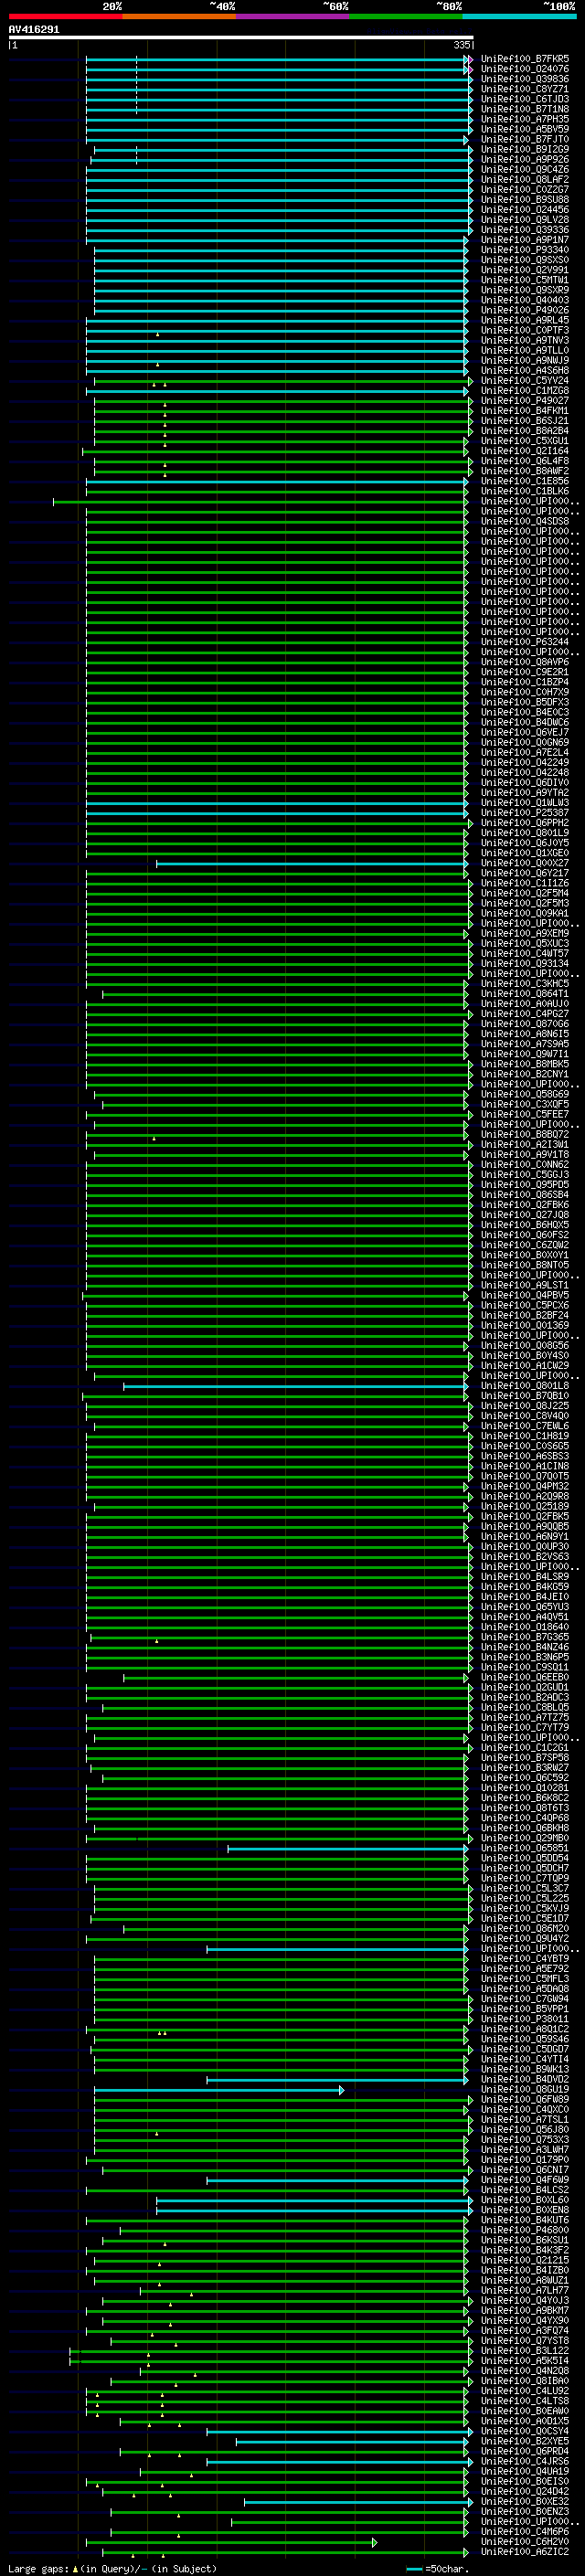585x2576 pixels.
Task: Click label UniRef100_A7E2L4
Action: [x=525, y=752]
